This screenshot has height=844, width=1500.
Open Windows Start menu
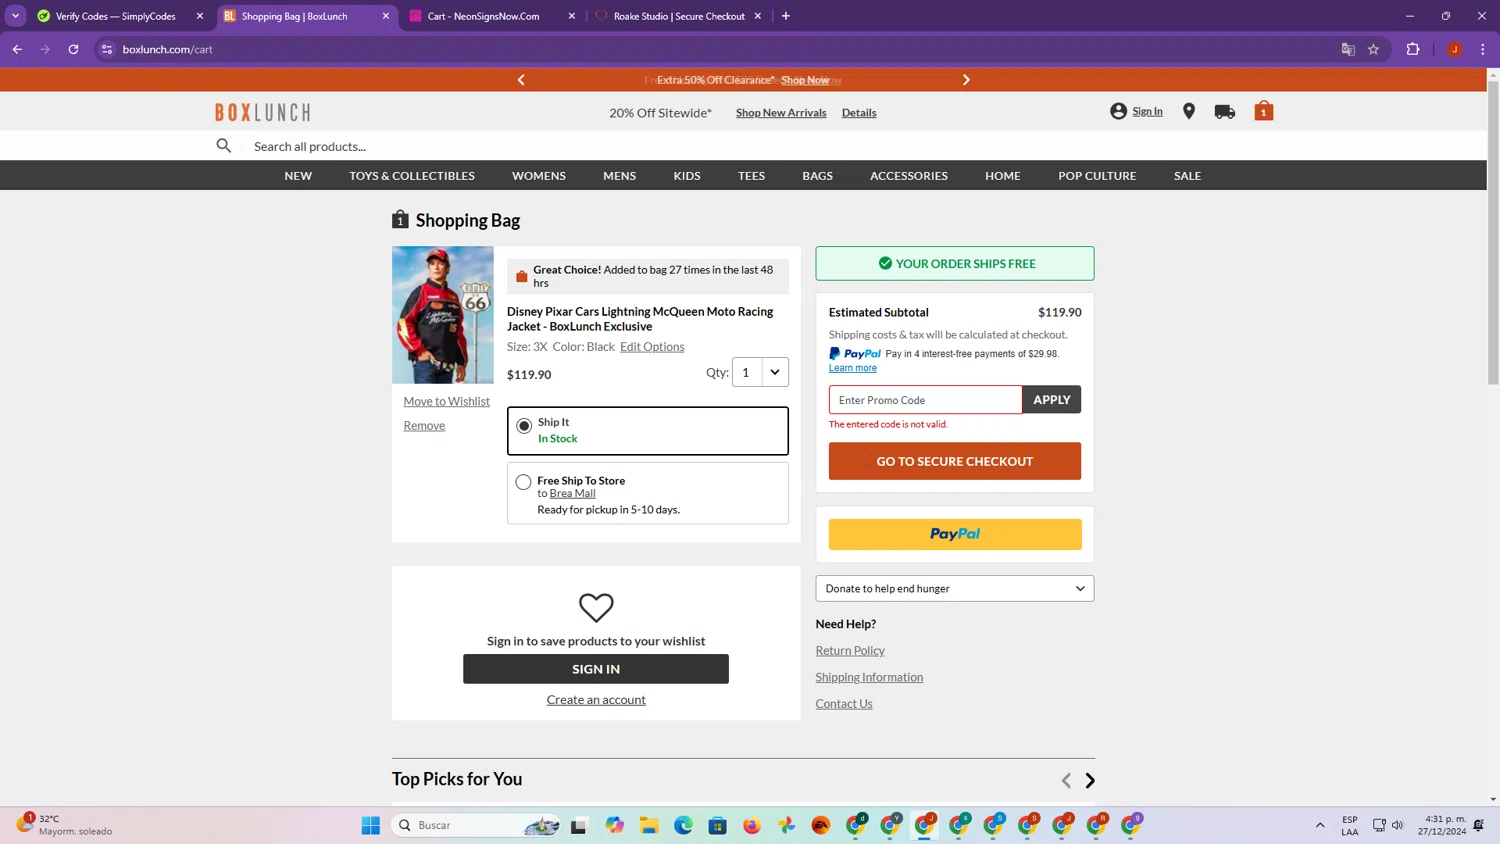pos(371,825)
